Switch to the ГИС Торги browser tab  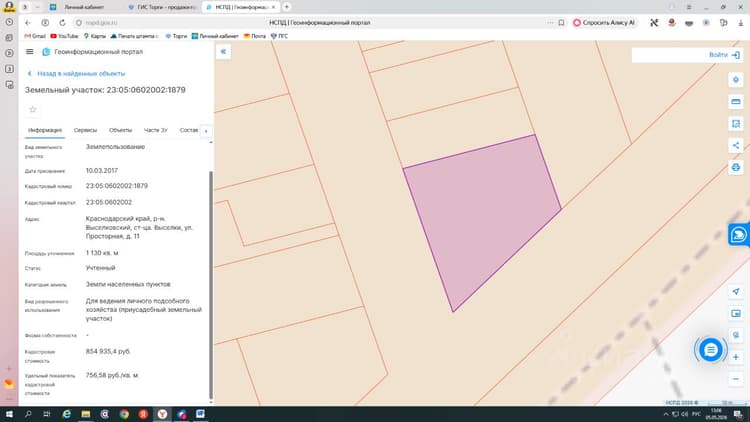pos(163,7)
